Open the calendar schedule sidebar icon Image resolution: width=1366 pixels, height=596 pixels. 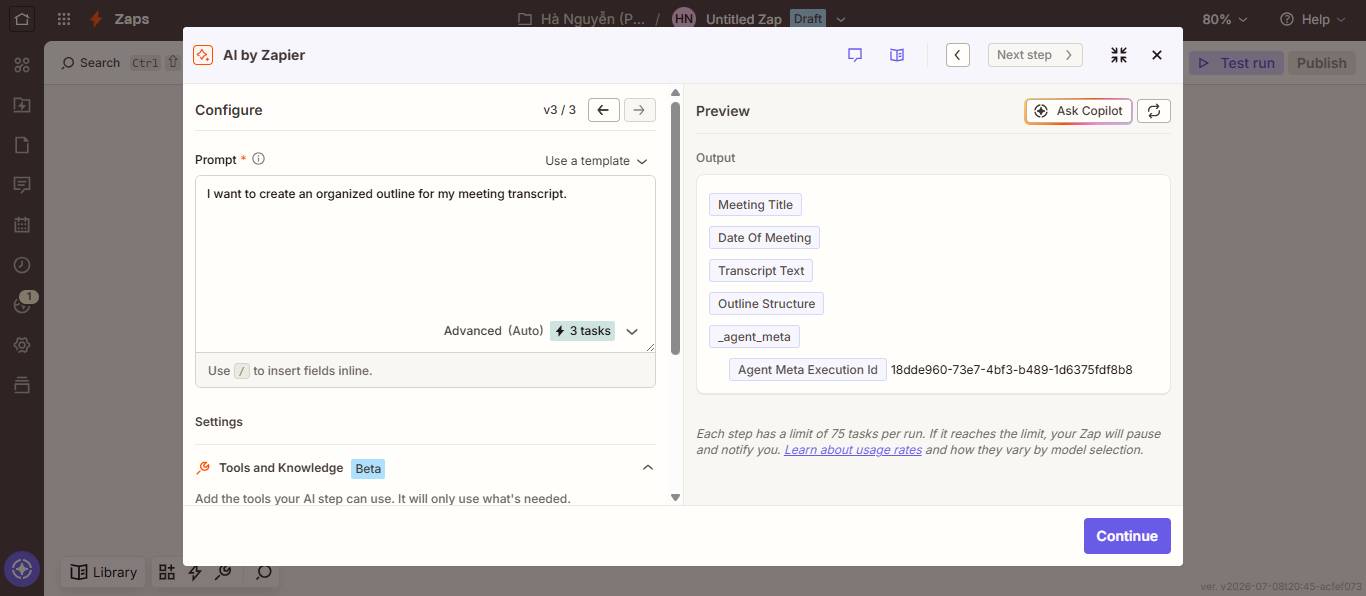coord(21,225)
